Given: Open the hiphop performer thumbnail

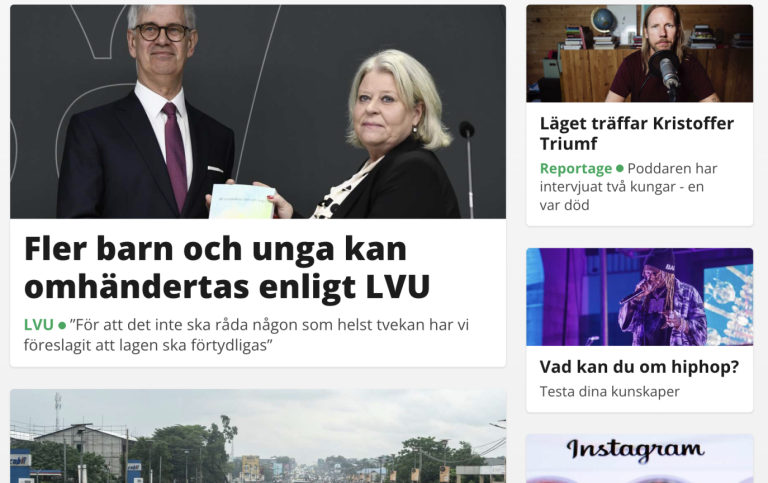Looking at the screenshot, I should 639,297.
